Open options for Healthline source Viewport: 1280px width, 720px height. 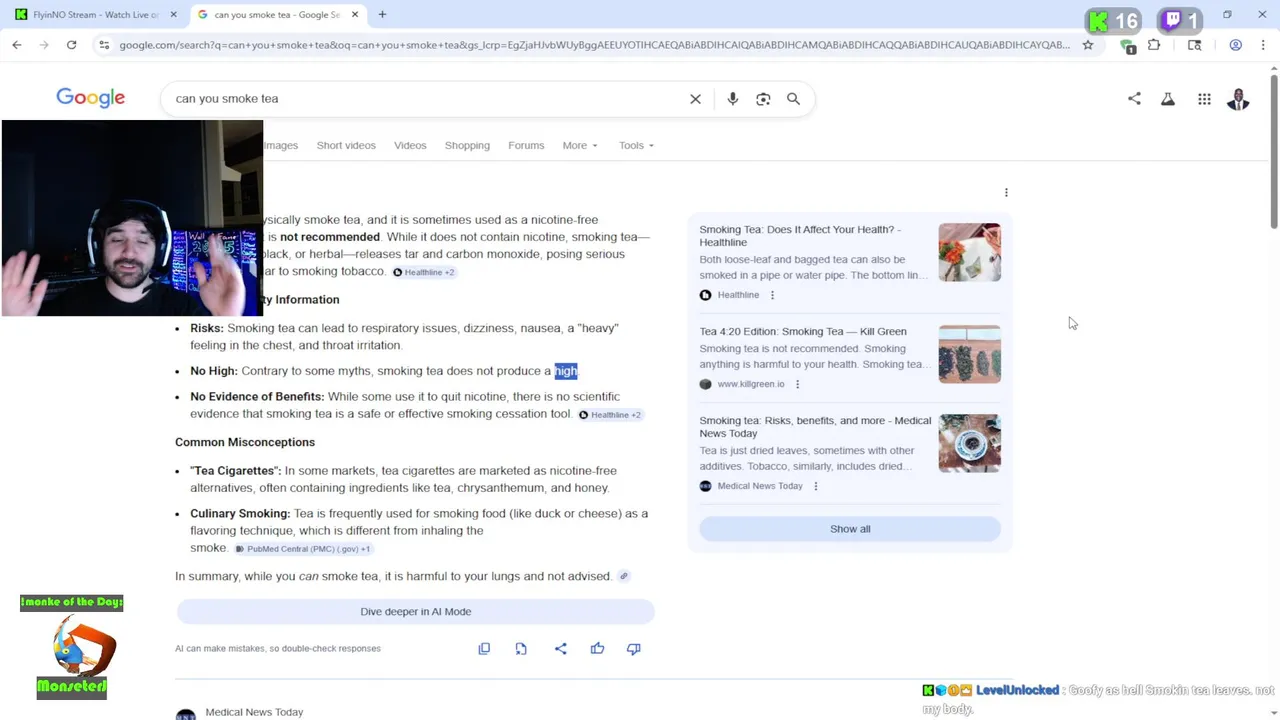pyautogui.click(x=772, y=295)
